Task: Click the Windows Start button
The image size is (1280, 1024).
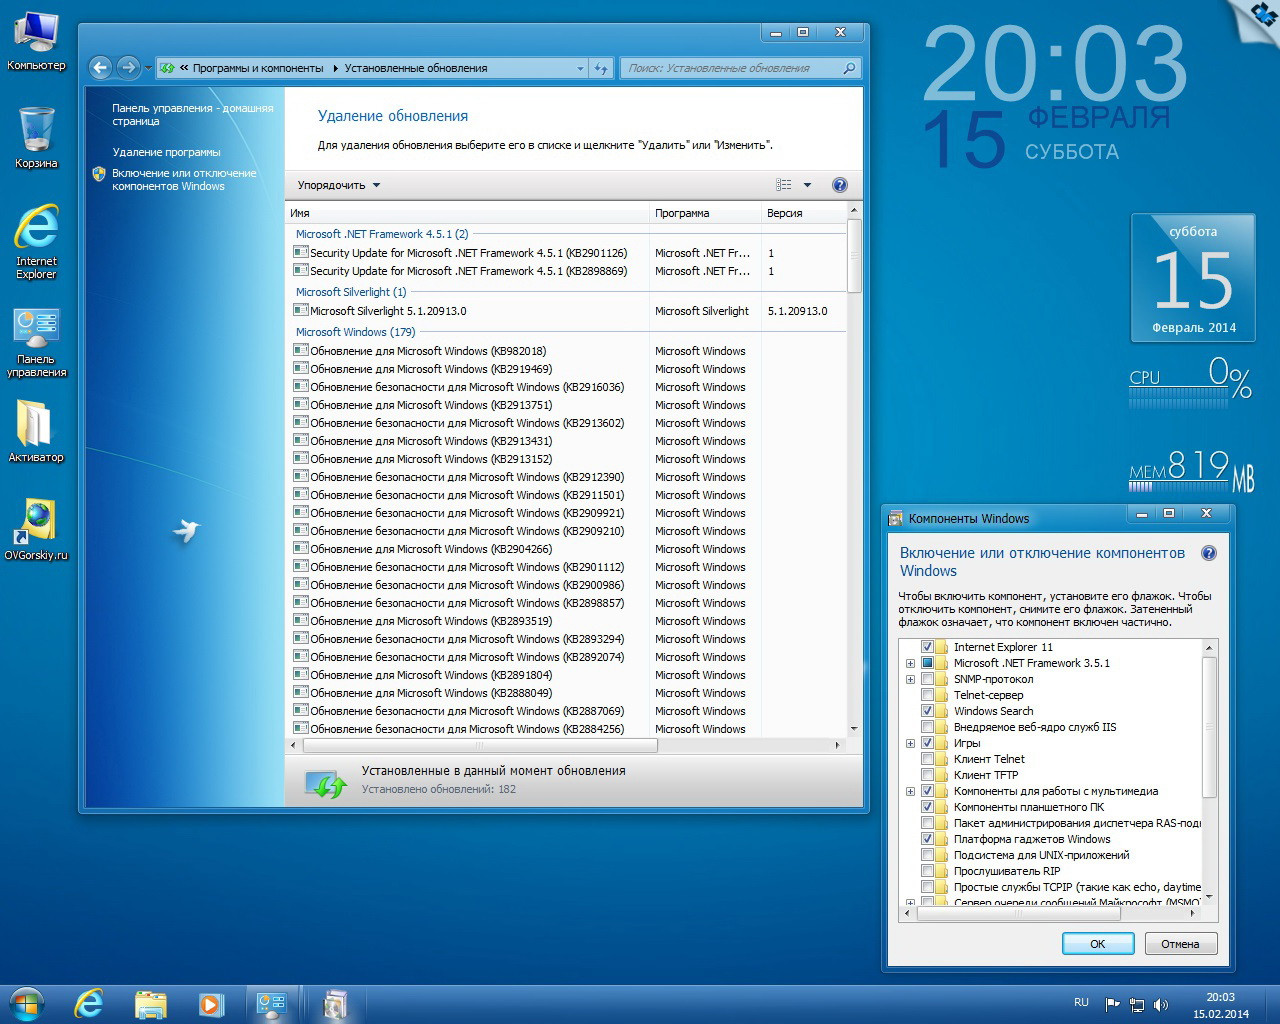Action: [x=27, y=1003]
